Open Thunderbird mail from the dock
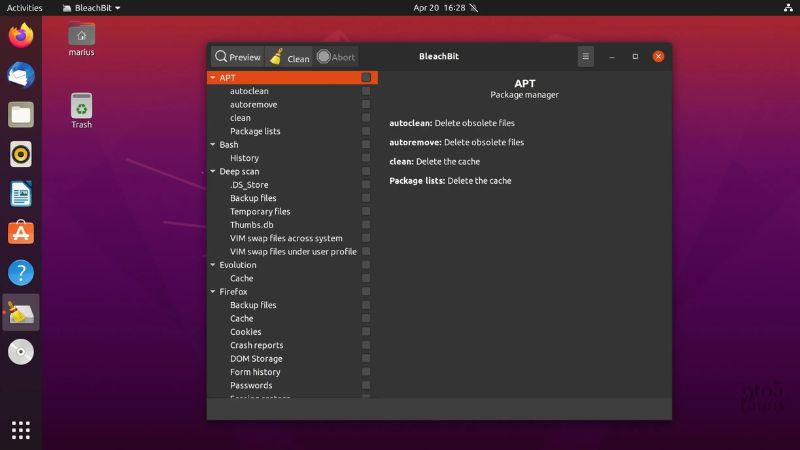Viewport: 800px width, 450px height. pos(21,75)
